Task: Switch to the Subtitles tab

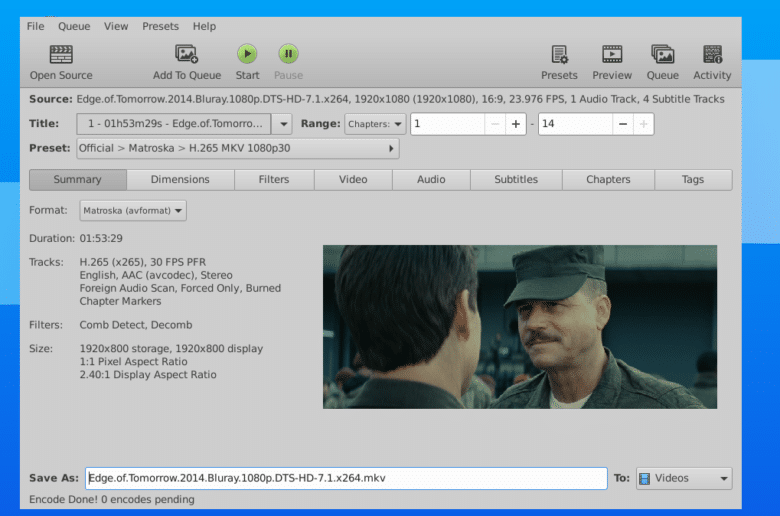Action: click(516, 180)
